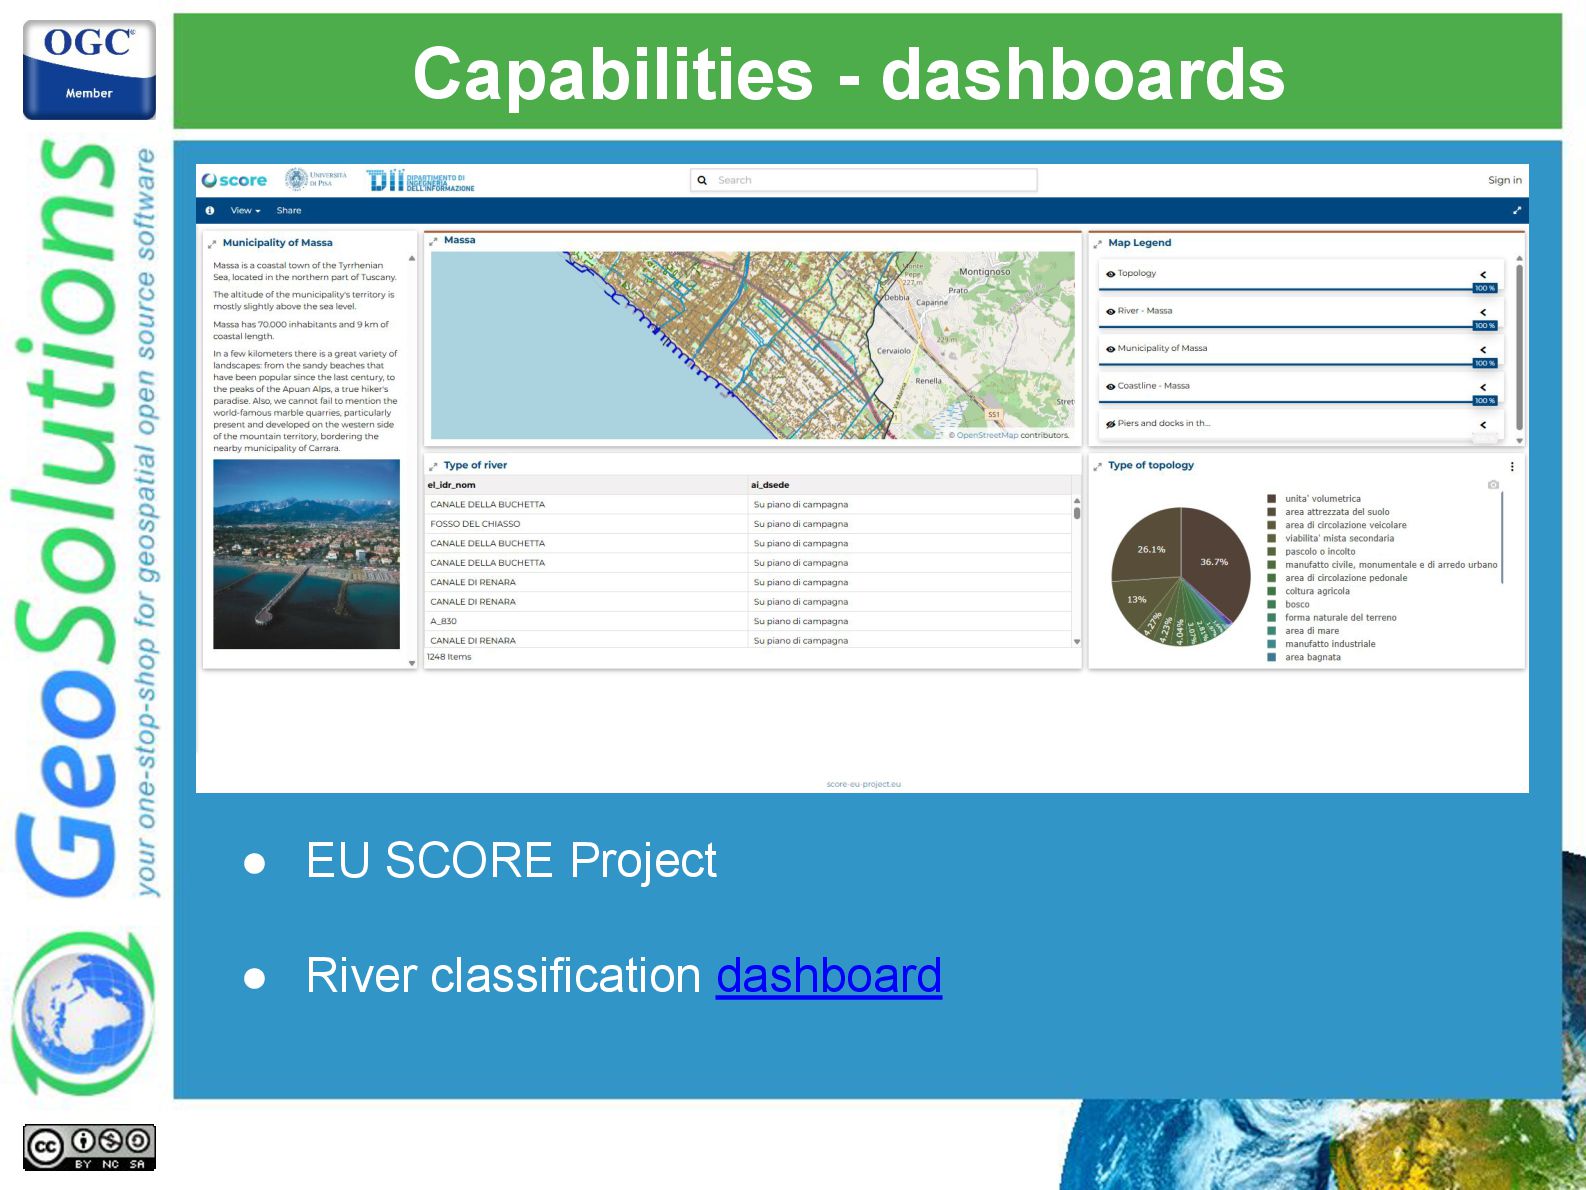Toggle fullscreen with the expand icon in blue toolbar
Image resolution: width=1586 pixels, height=1190 pixels.
[1517, 210]
